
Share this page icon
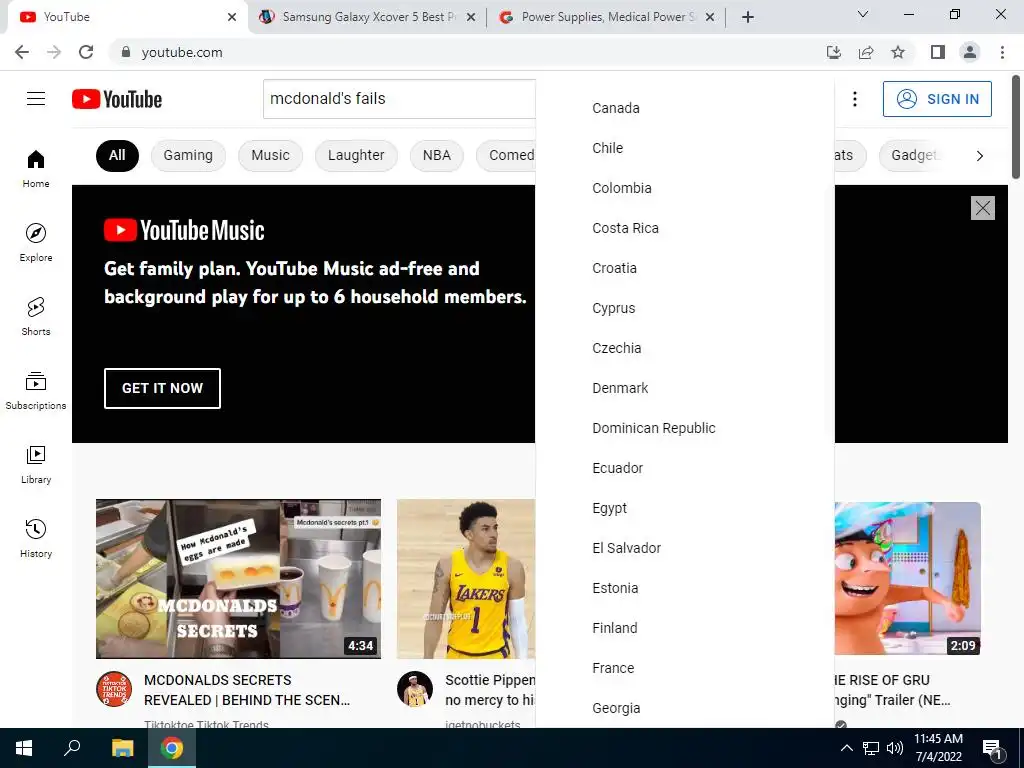[866, 52]
